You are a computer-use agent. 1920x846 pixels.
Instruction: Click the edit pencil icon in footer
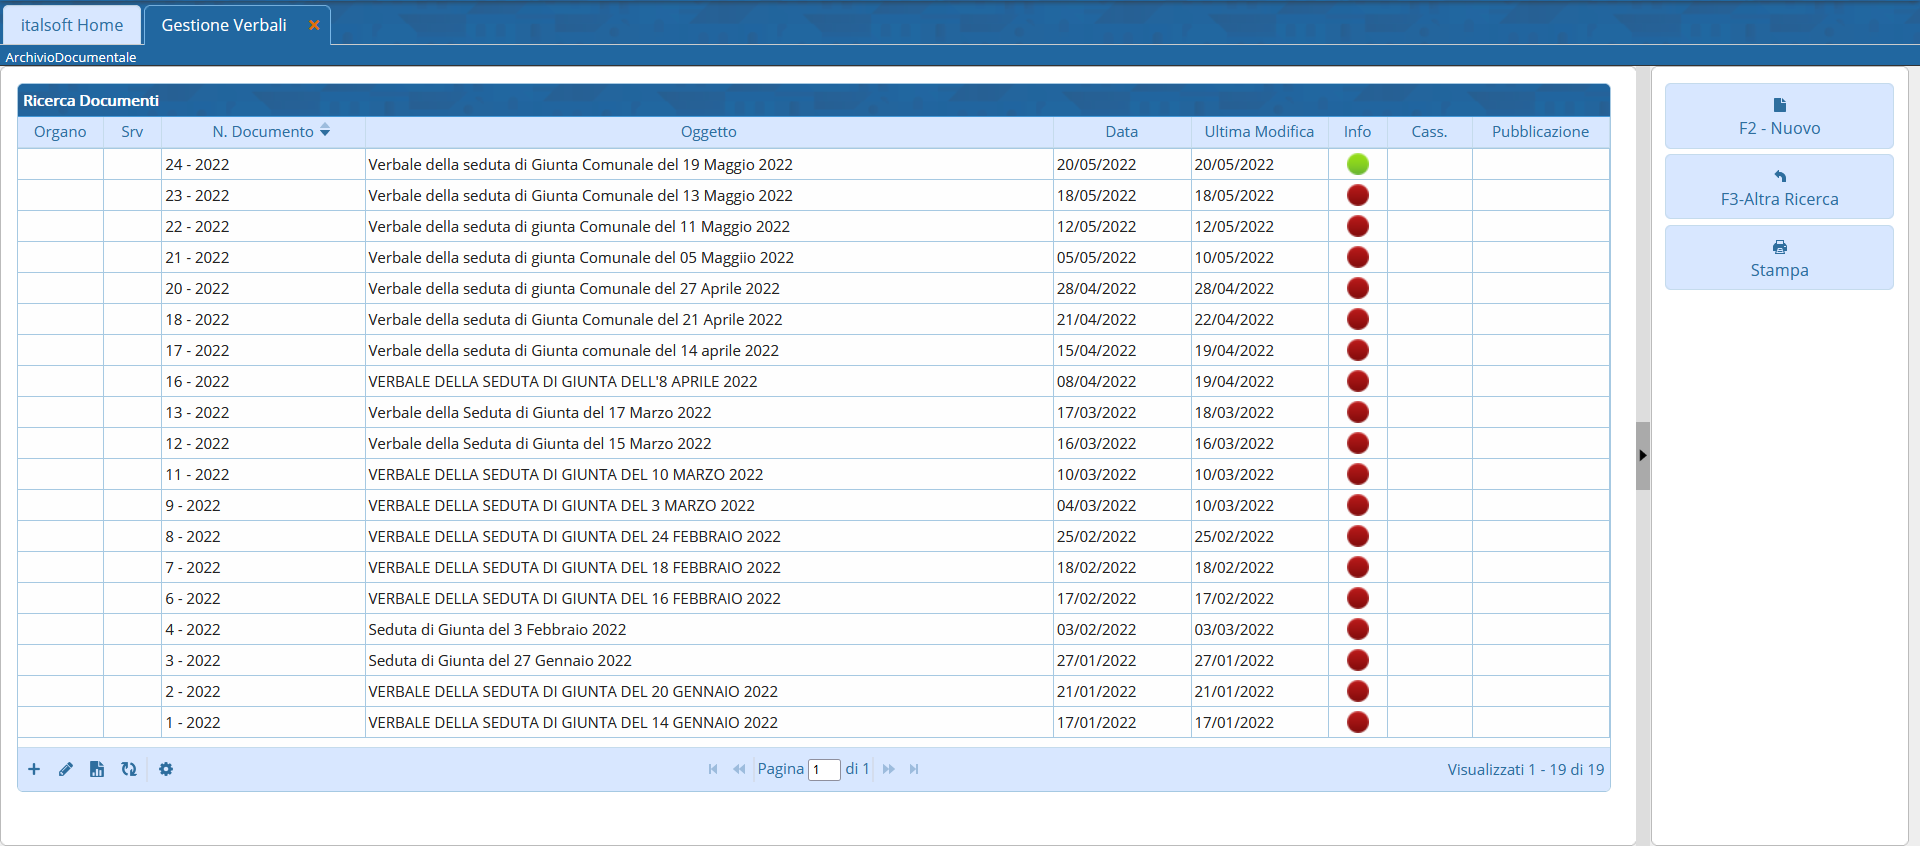click(66, 769)
